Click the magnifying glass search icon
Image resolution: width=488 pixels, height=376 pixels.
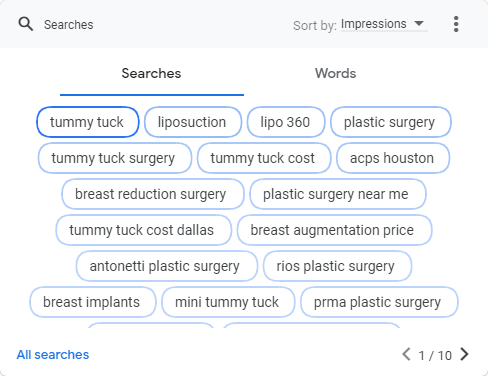[26, 24]
